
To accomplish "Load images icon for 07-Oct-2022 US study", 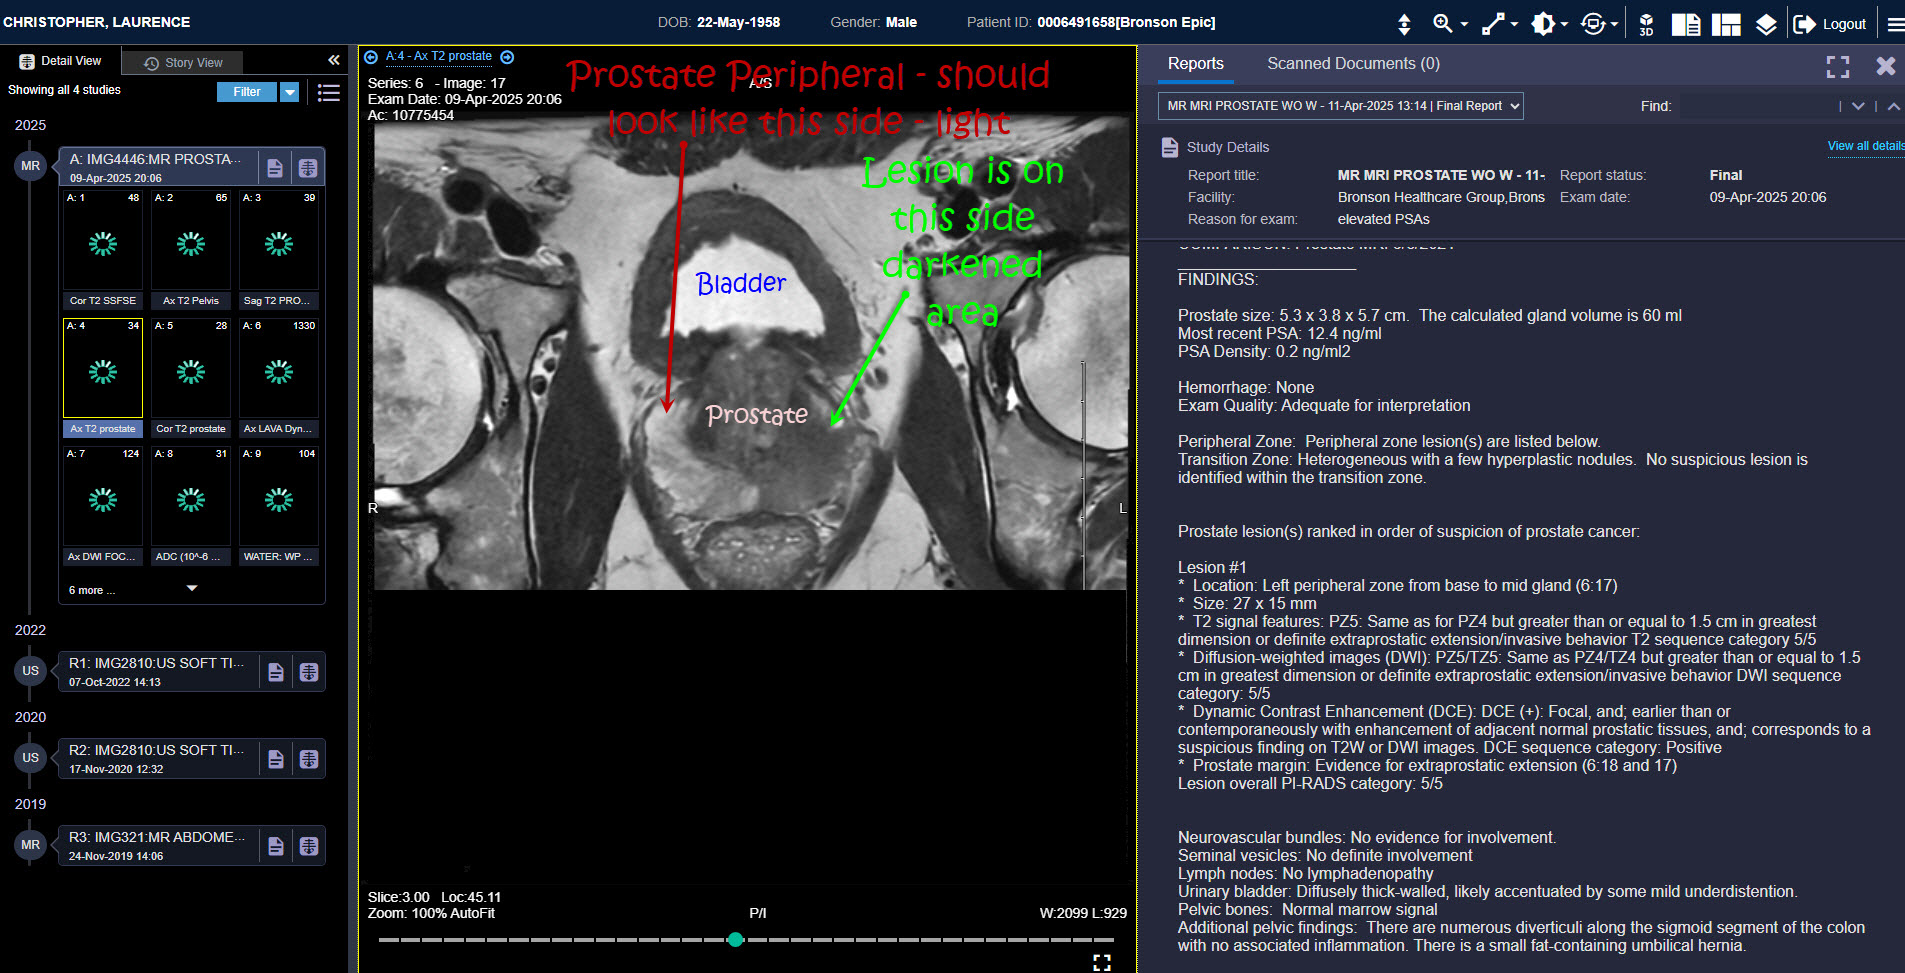I will pos(309,672).
